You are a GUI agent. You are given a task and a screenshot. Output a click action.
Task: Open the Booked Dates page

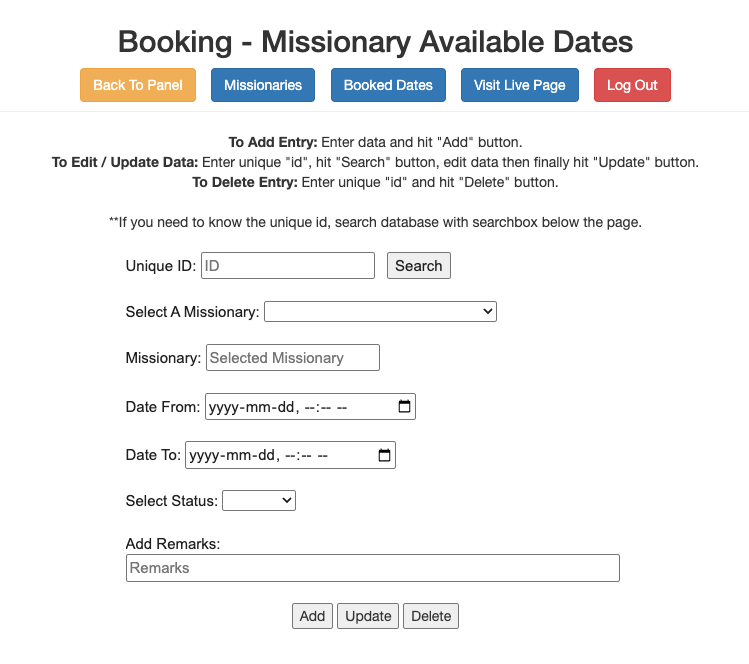388,85
